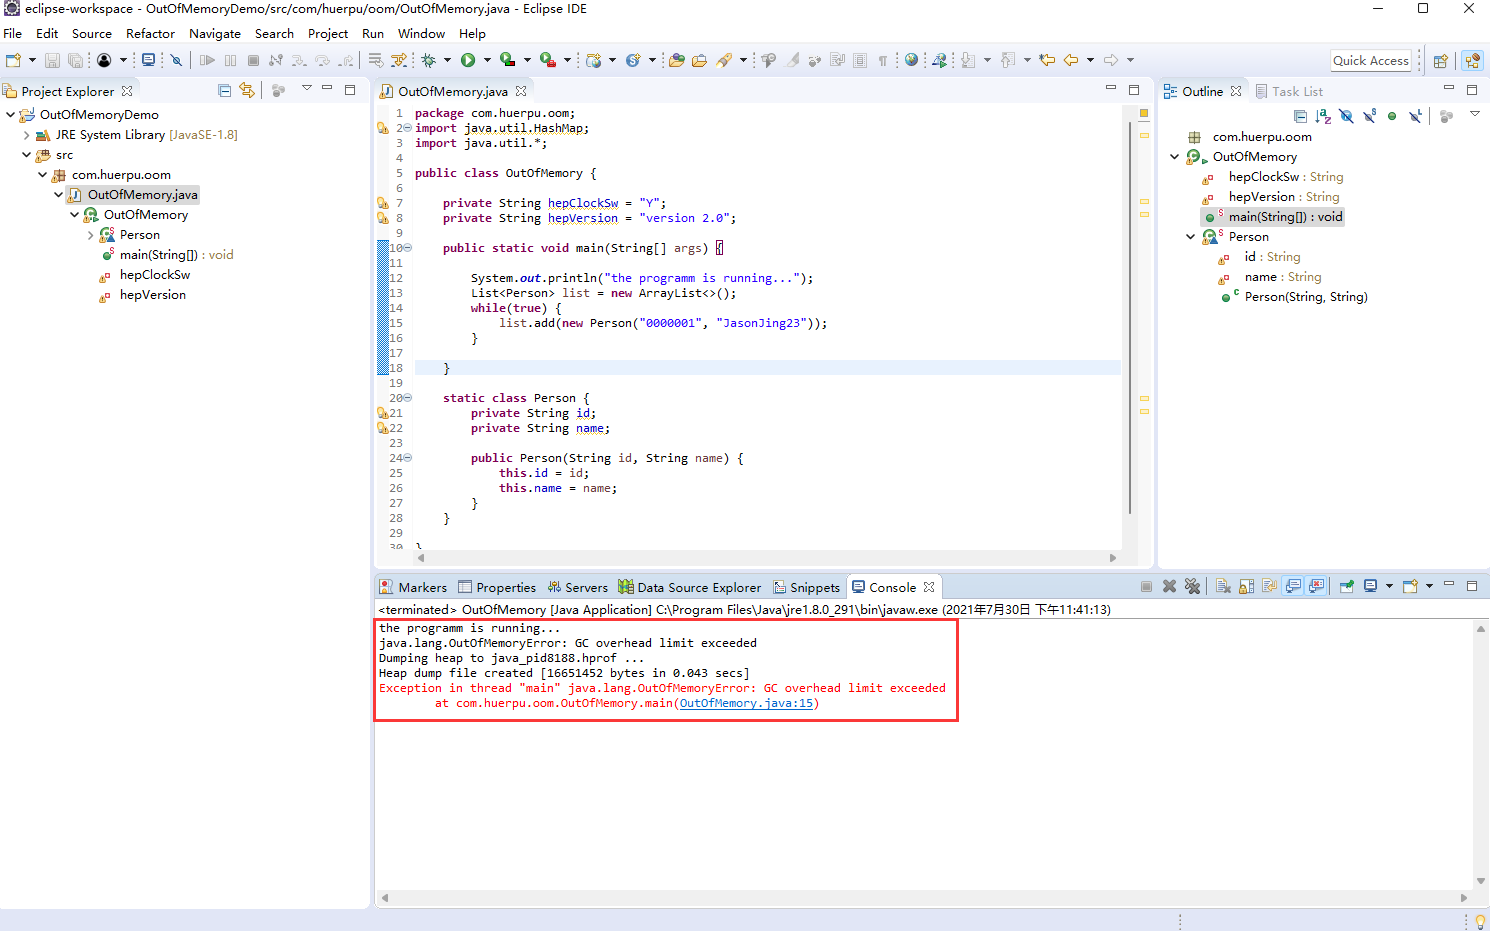Expand the JRE System Library node

[x=27, y=135]
